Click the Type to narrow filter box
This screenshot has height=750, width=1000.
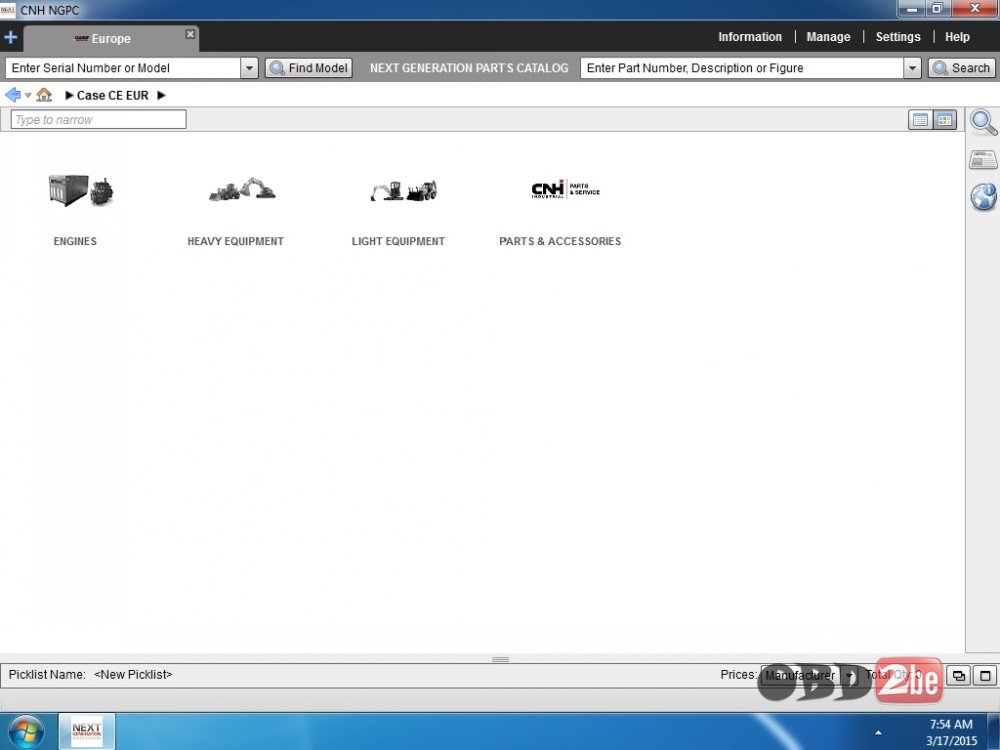coord(98,119)
